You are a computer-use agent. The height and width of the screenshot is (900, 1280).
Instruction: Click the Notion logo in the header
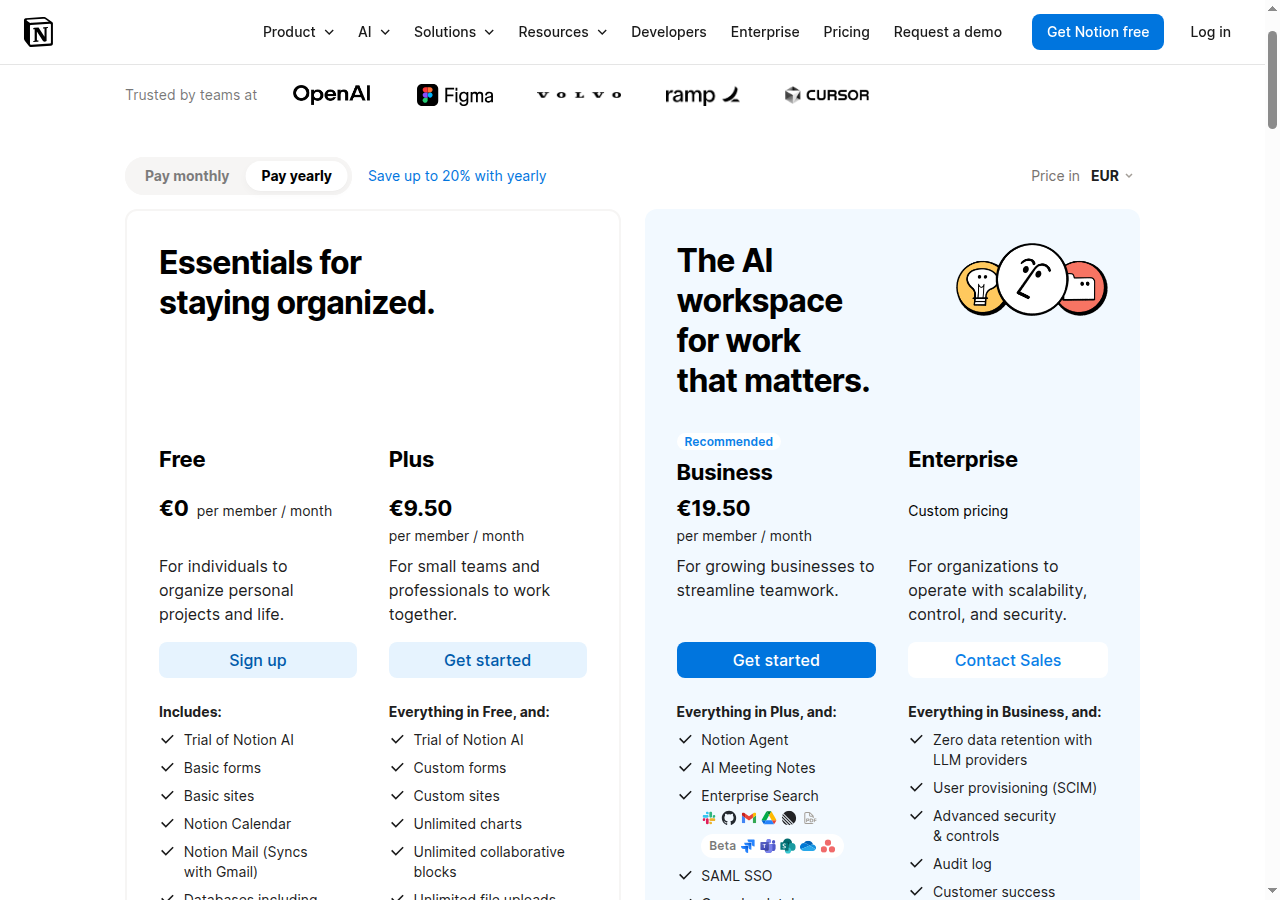[x=38, y=32]
